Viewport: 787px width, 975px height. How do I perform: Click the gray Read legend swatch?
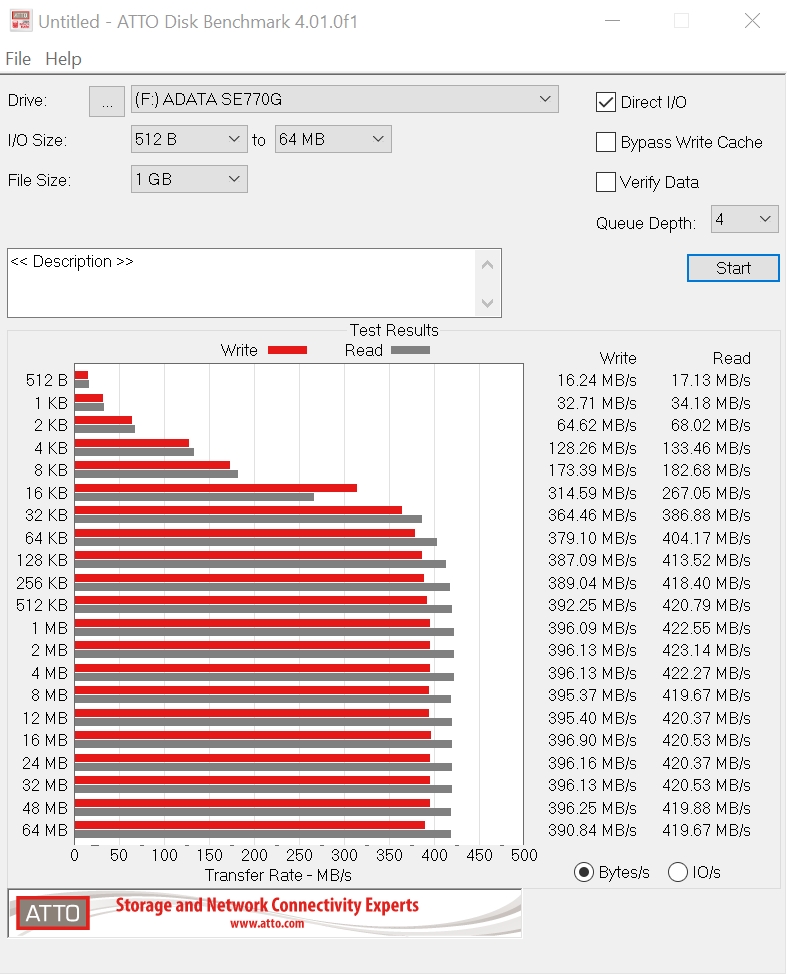coord(410,350)
